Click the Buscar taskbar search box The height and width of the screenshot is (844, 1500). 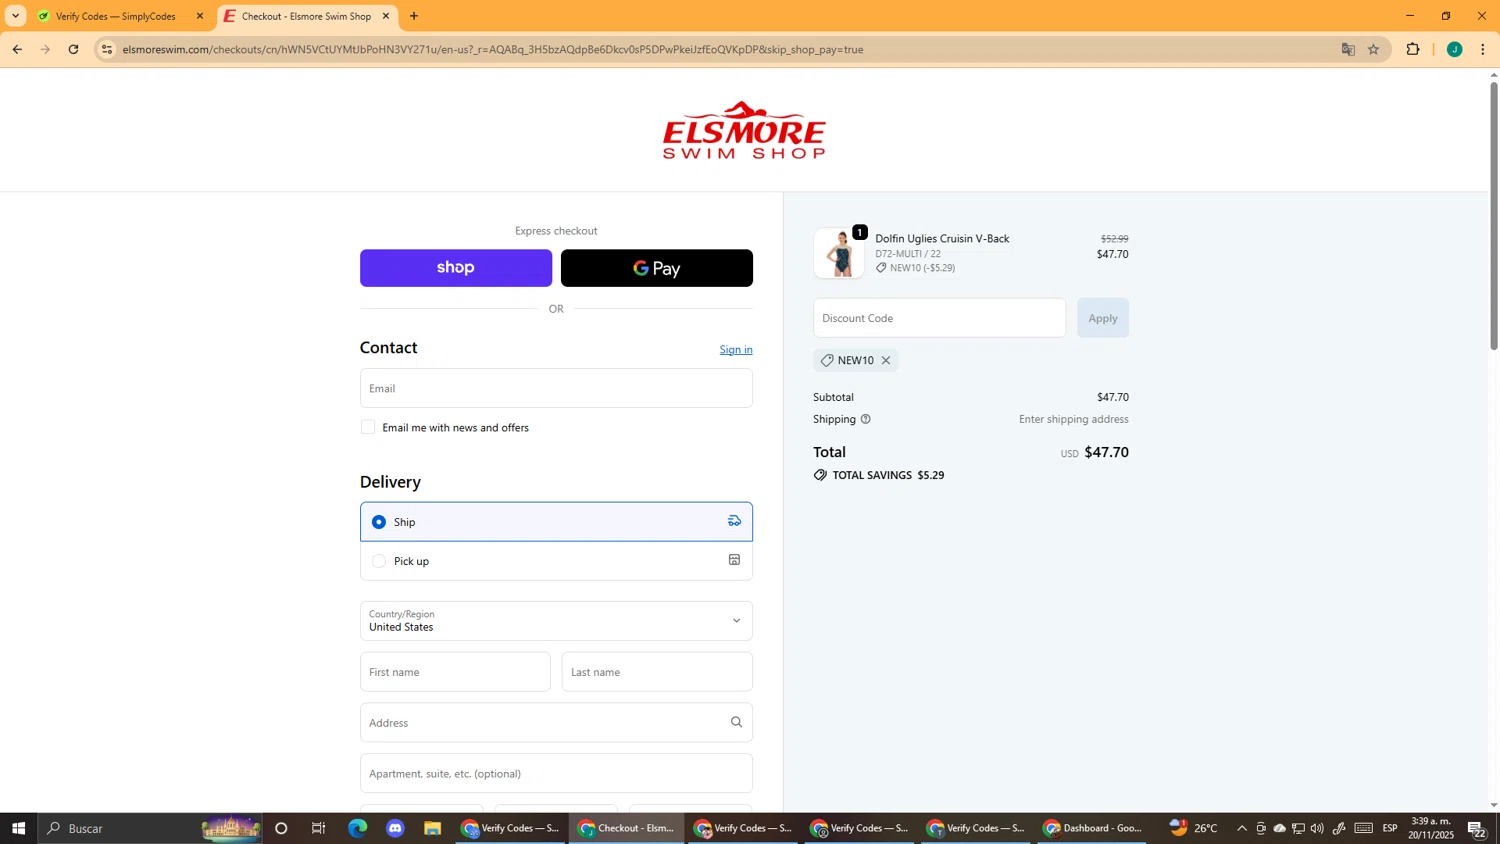[150, 828]
